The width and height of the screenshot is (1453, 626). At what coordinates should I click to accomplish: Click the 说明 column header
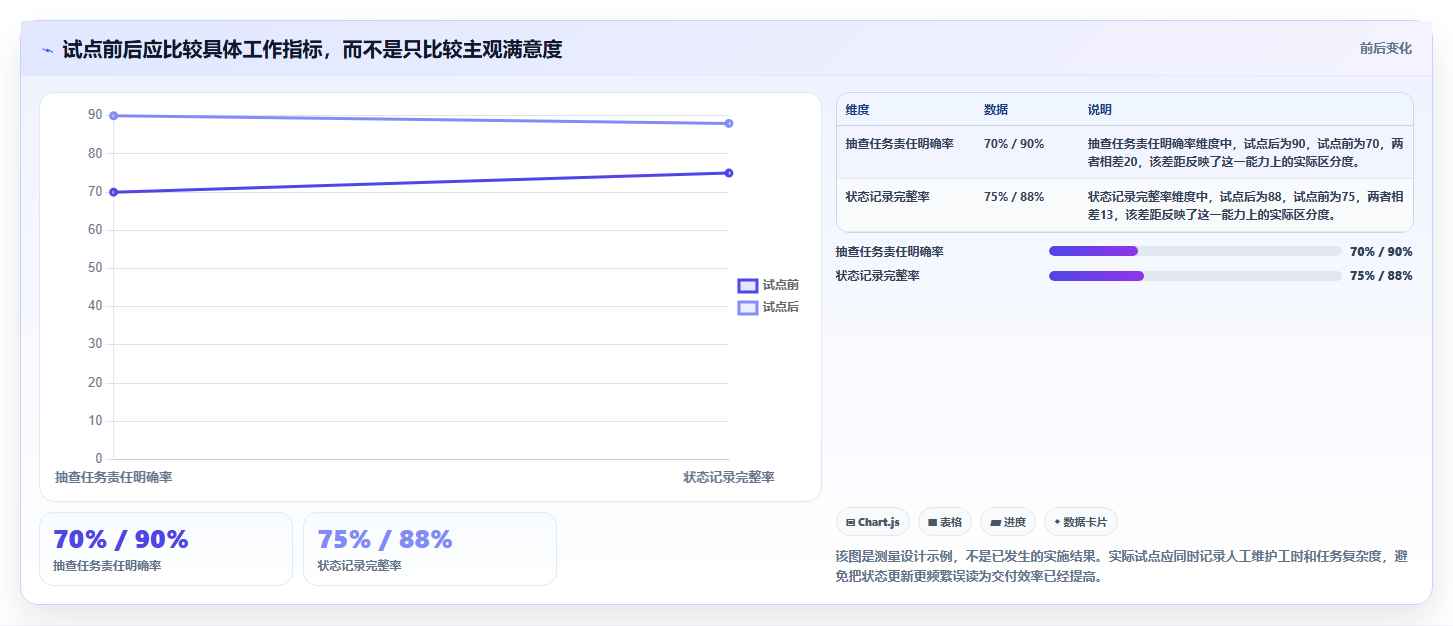coord(1100,110)
